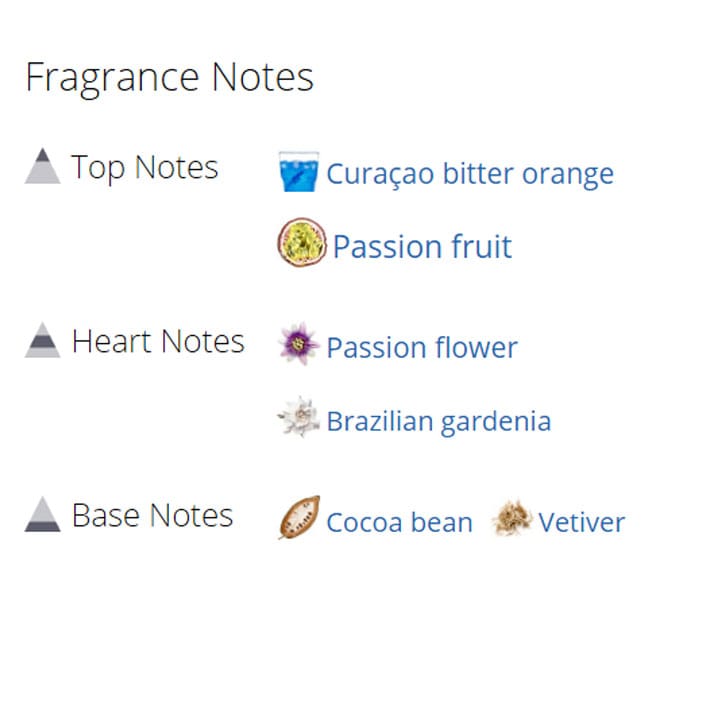Click the Vetiver root icon
720x720 pixels.
[512, 518]
